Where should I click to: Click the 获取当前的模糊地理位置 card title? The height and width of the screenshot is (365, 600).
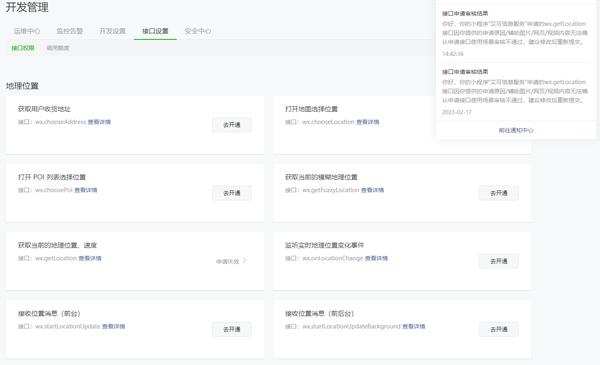(x=321, y=177)
